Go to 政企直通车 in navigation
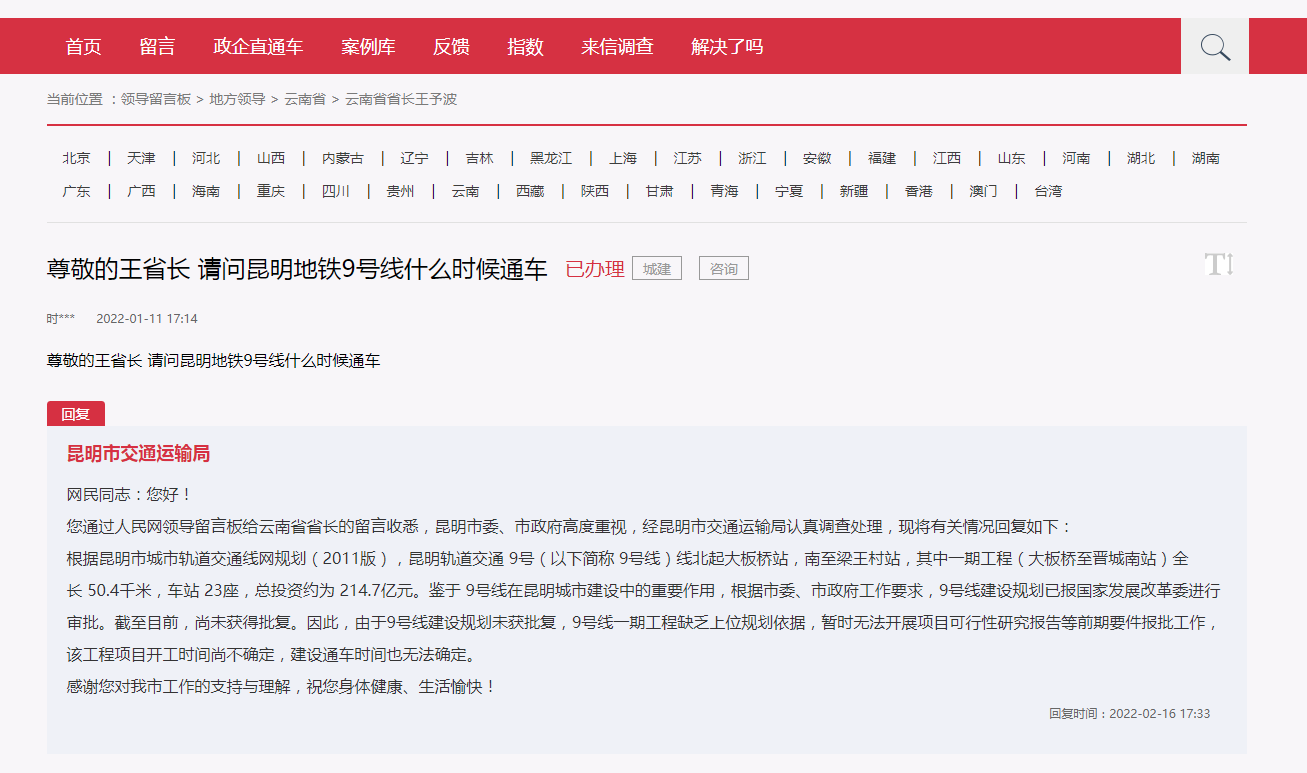Image resolution: width=1307 pixels, height=773 pixels. tap(258, 47)
